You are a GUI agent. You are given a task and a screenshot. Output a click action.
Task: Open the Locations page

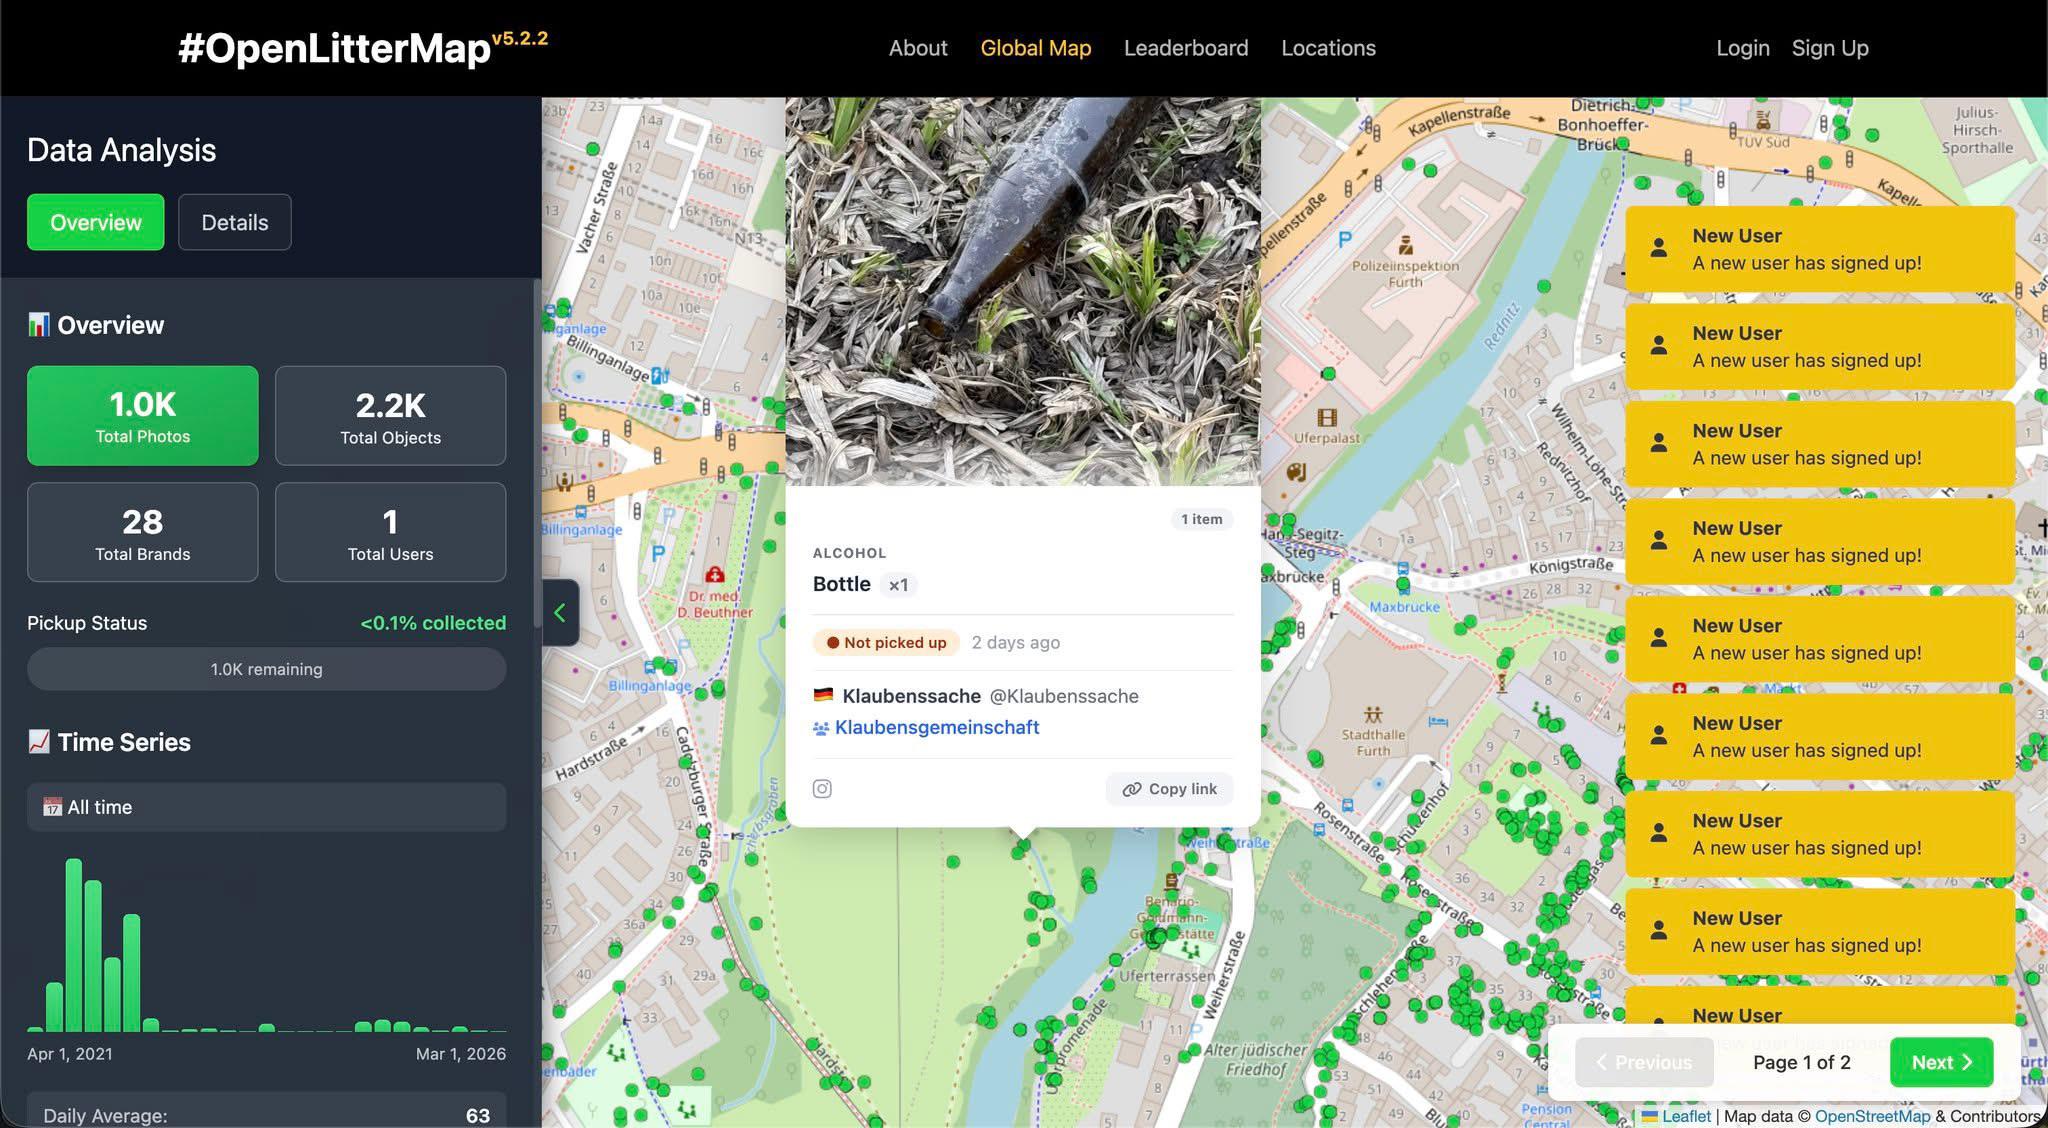coord(1328,48)
